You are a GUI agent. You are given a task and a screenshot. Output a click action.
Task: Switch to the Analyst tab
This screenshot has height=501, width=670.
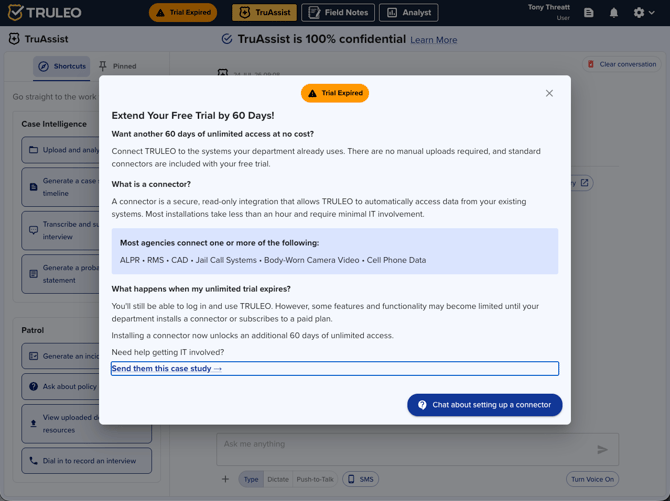pos(408,12)
